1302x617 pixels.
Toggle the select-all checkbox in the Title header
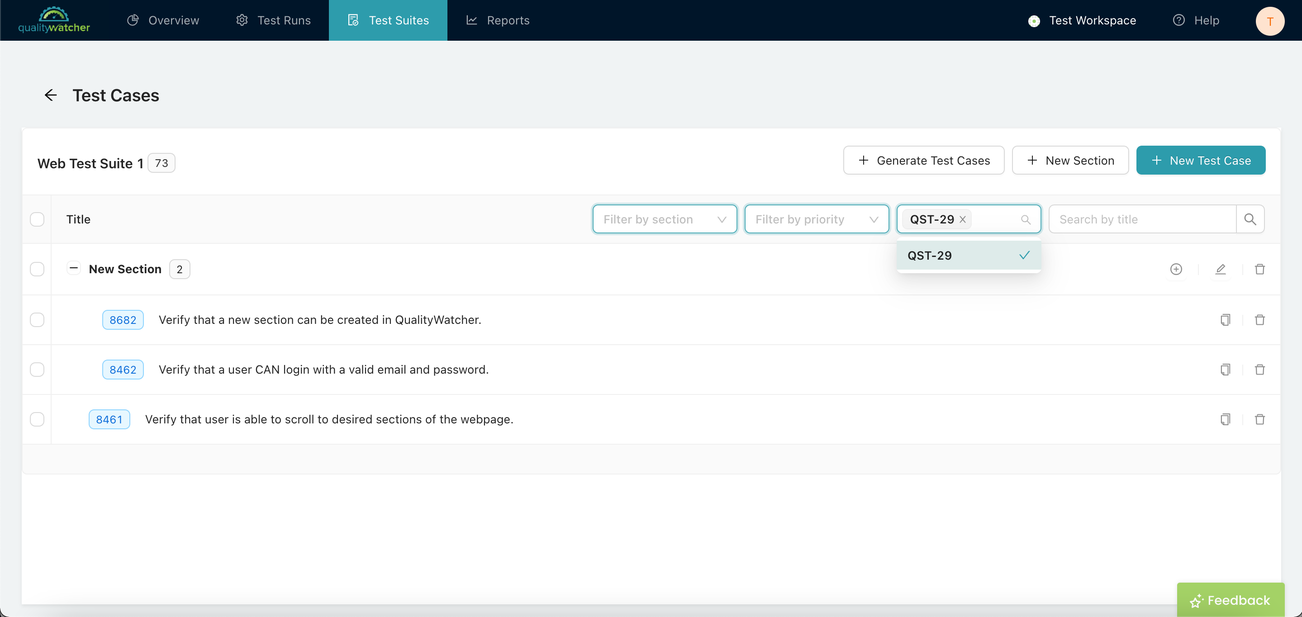37,219
